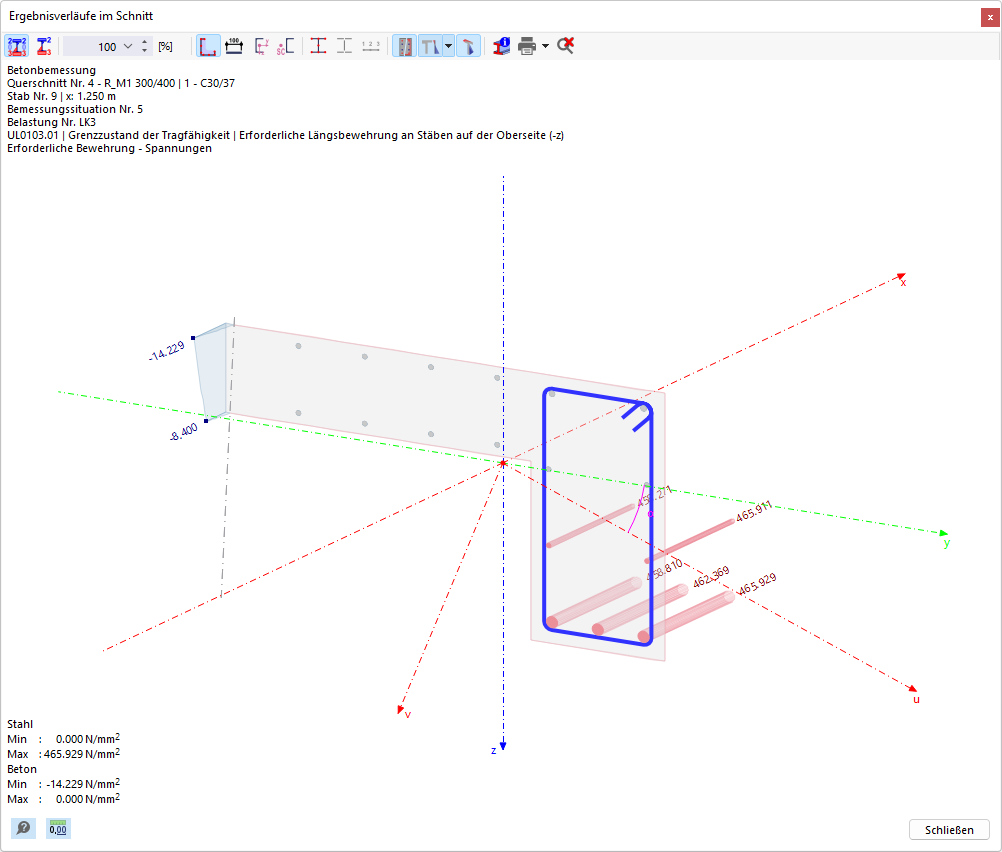
Task: Click the Stab Nr. 9 text line
Action: coord(61,96)
